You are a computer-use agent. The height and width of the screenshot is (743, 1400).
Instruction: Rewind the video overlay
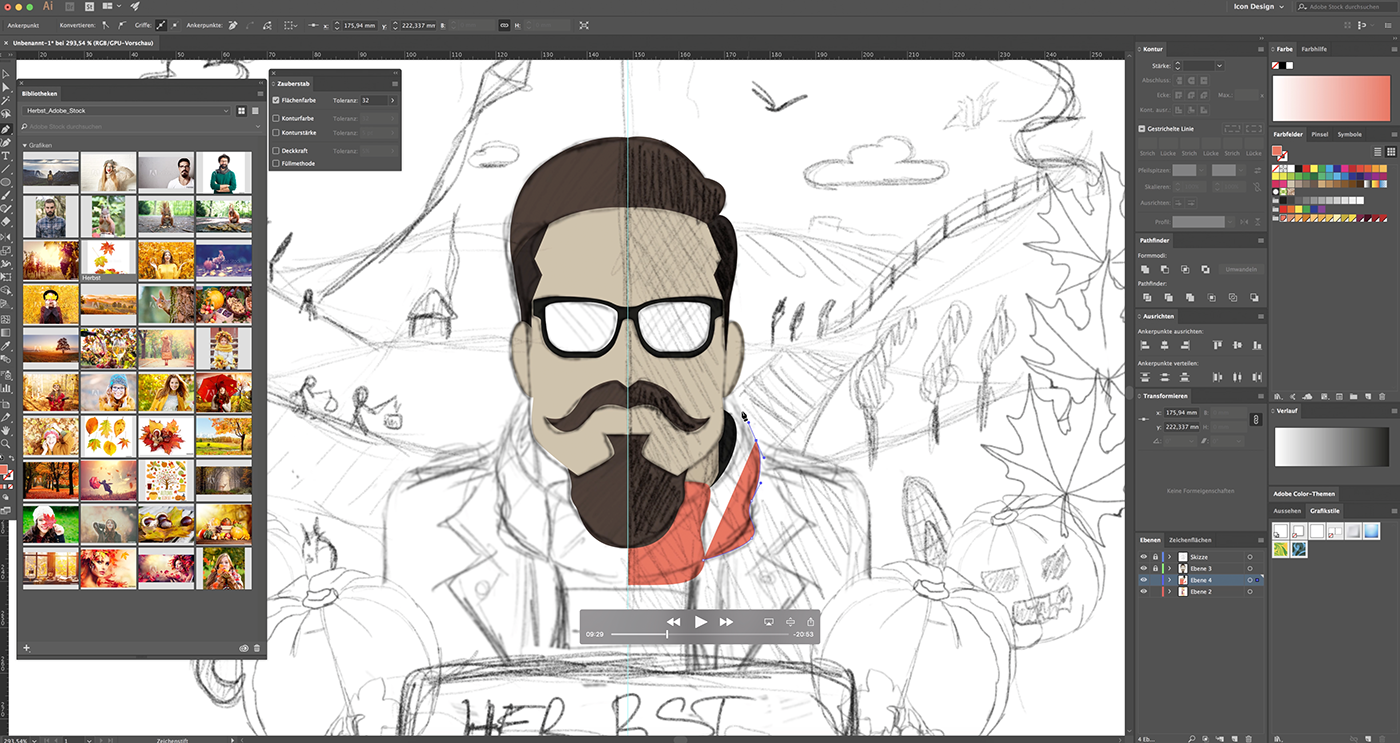674,622
